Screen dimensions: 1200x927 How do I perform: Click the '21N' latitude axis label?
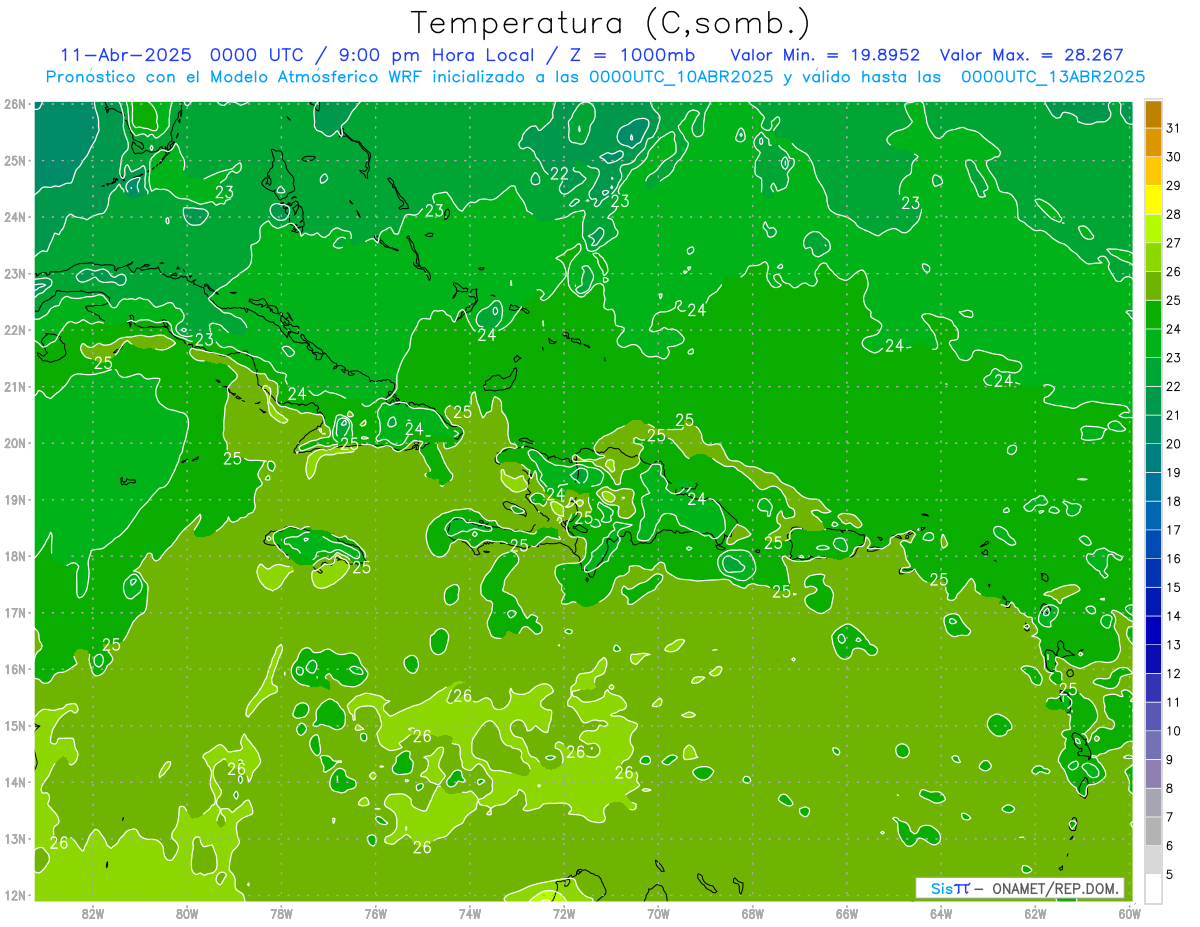point(15,386)
